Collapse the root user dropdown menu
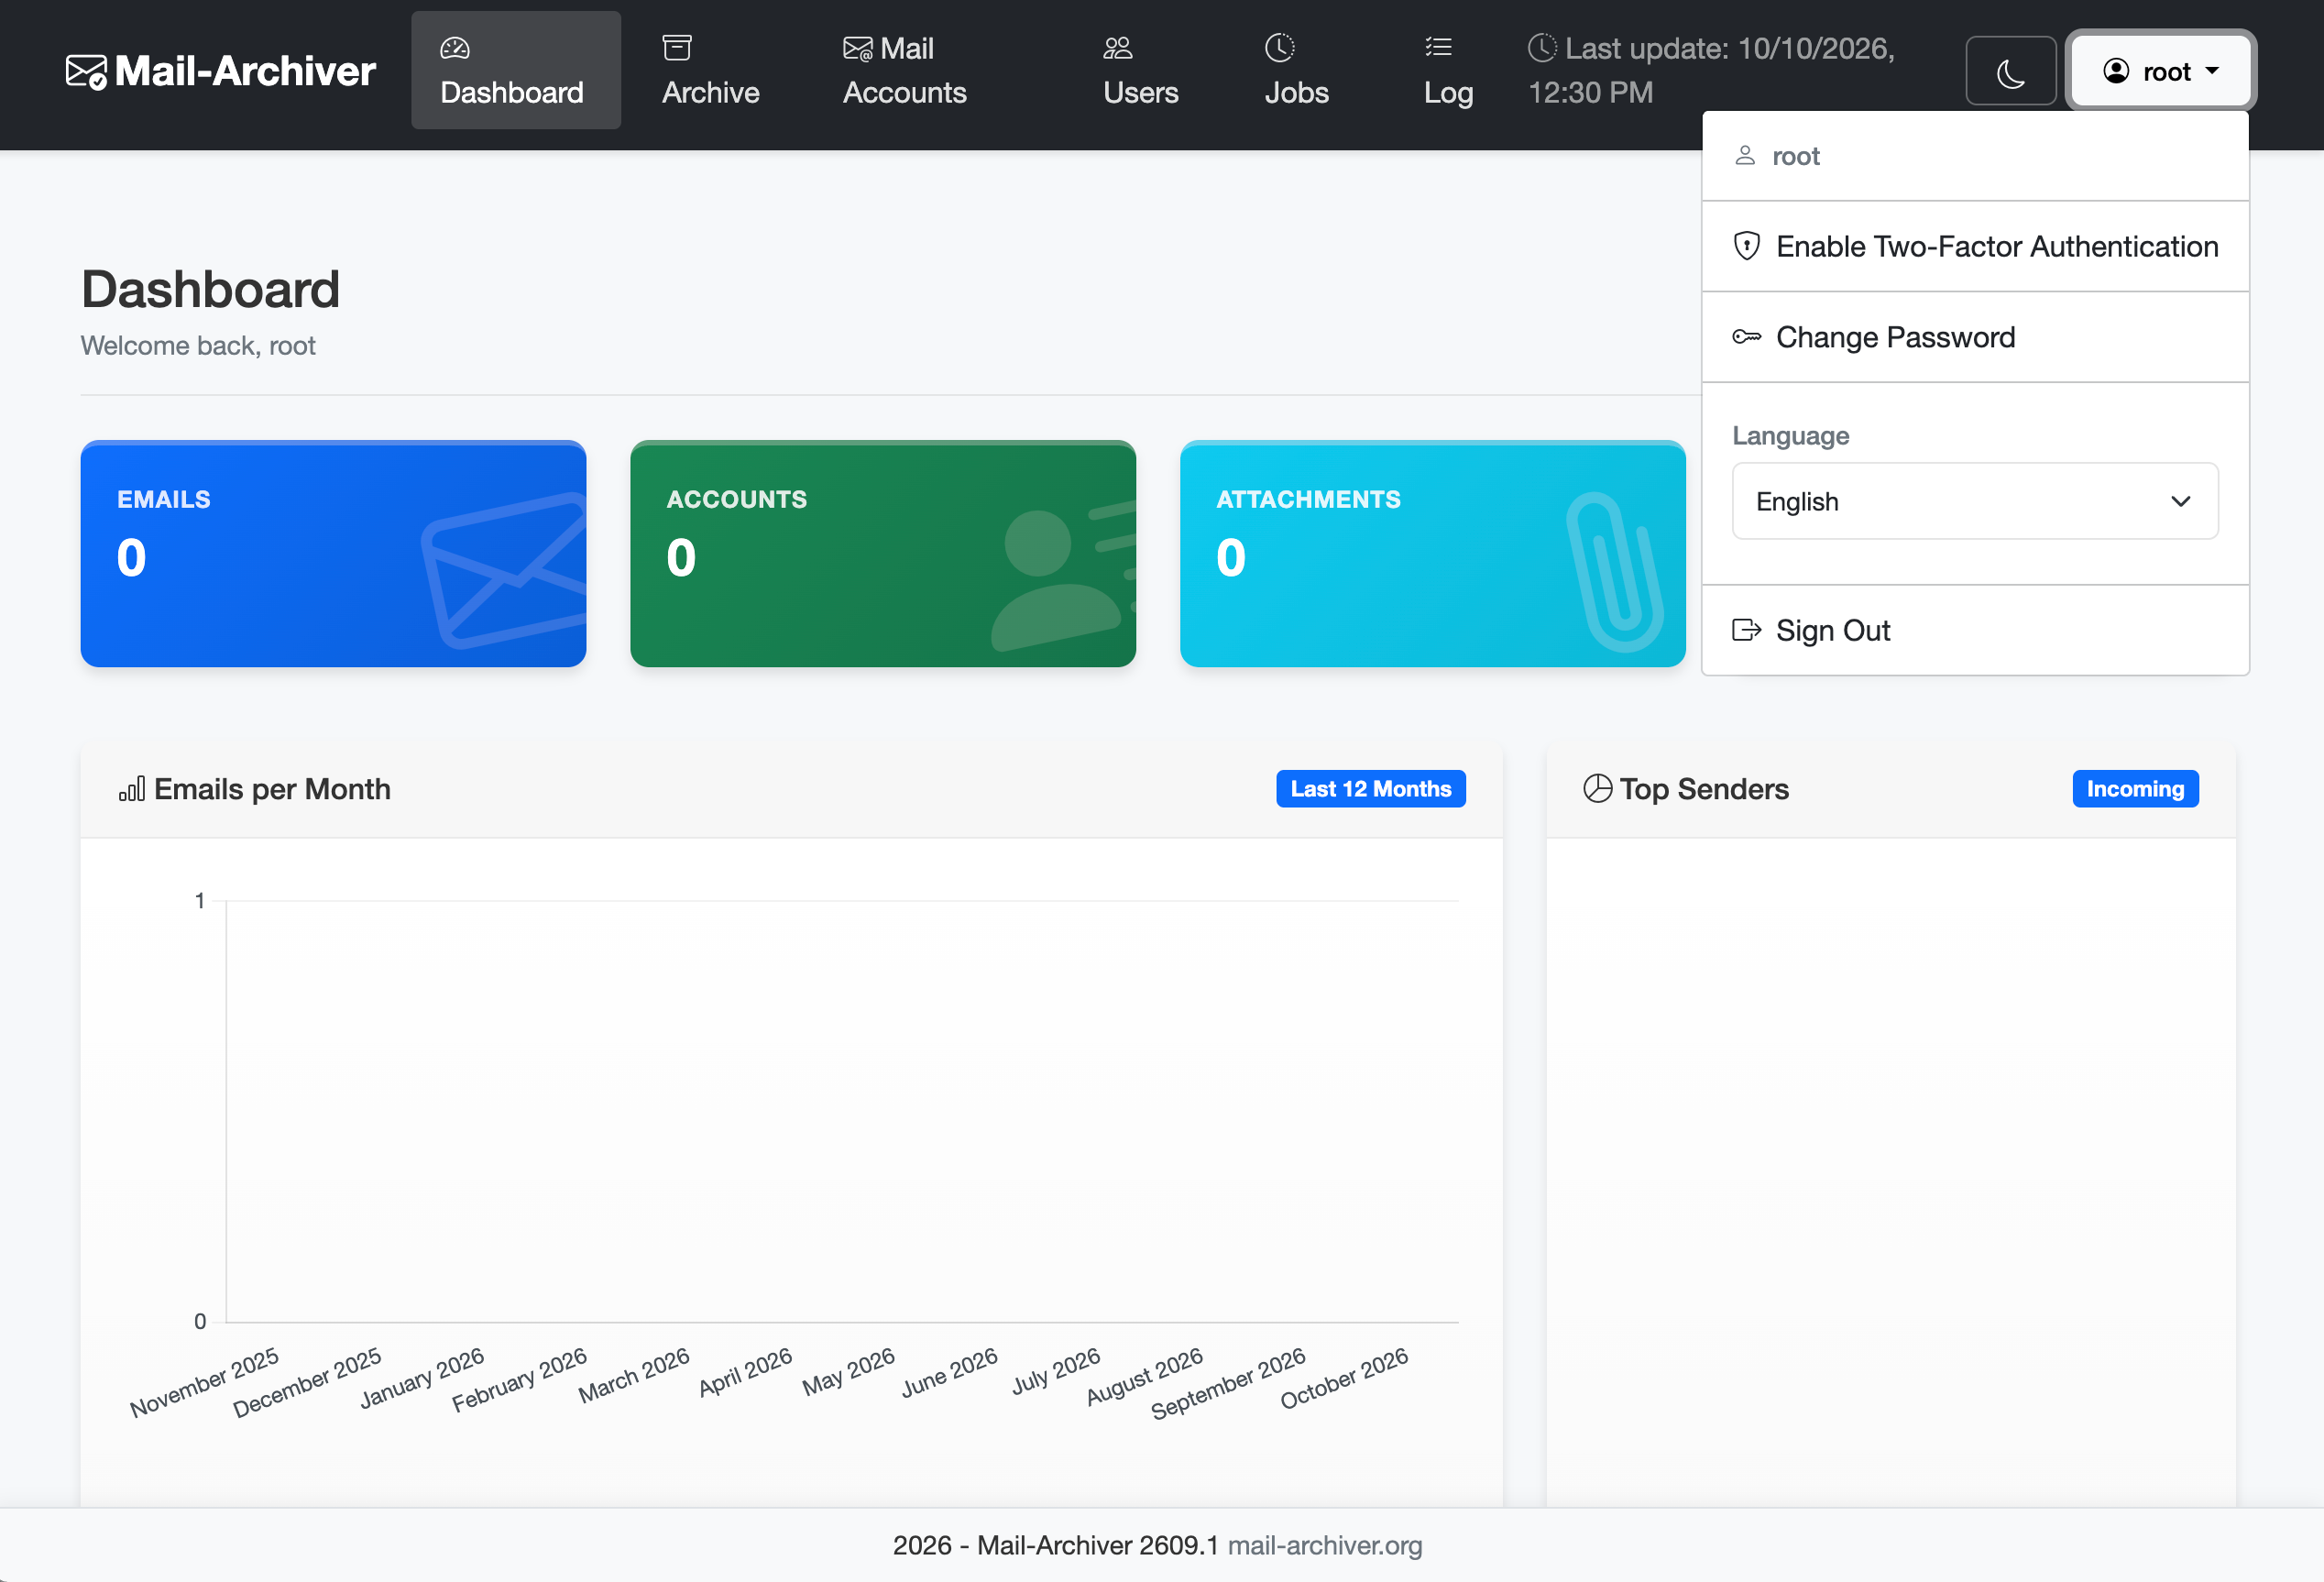Image resolution: width=2324 pixels, height=1582 pixels. tap(2160, 71)
